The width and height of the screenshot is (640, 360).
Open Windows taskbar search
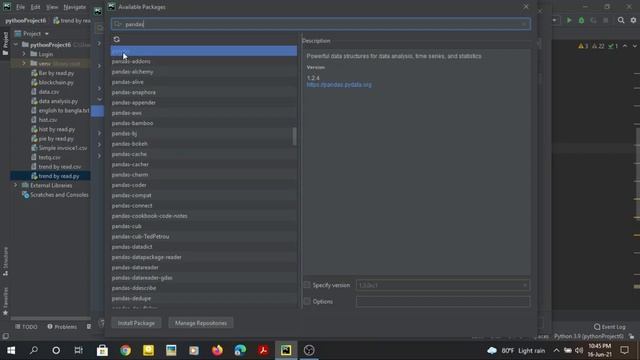33,350
